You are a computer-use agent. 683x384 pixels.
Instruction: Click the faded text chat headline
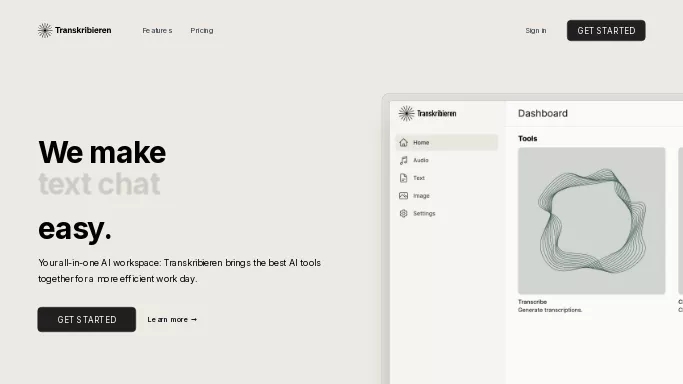pyautogui.click(x=99, y=184)
